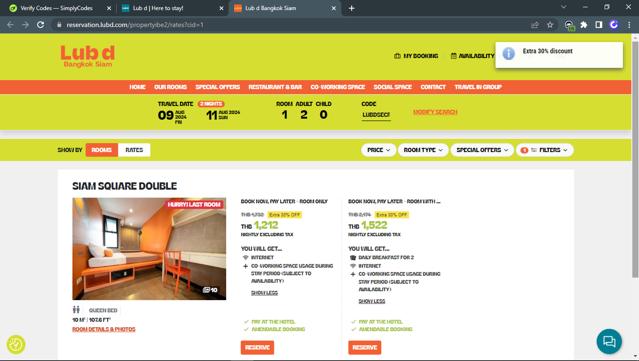
Task: Click the address bar URL
Action: click(135, 25)
